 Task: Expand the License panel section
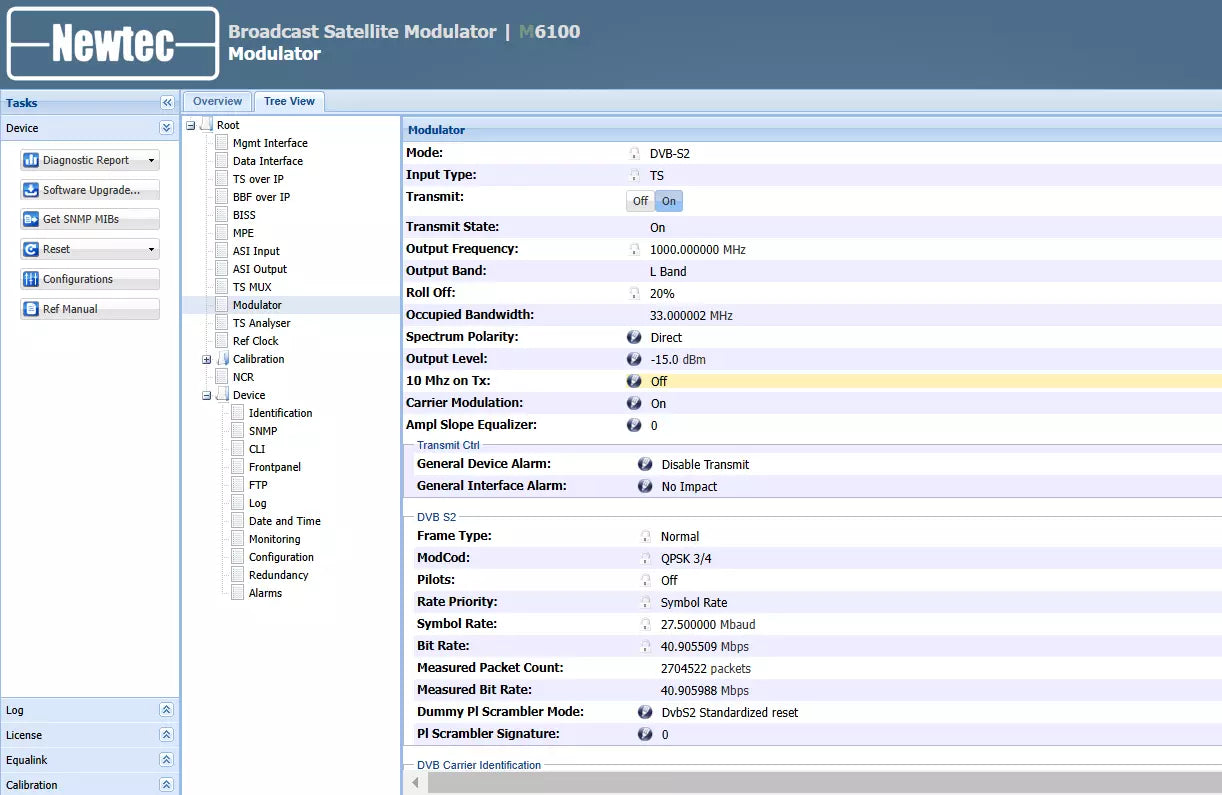167,735
